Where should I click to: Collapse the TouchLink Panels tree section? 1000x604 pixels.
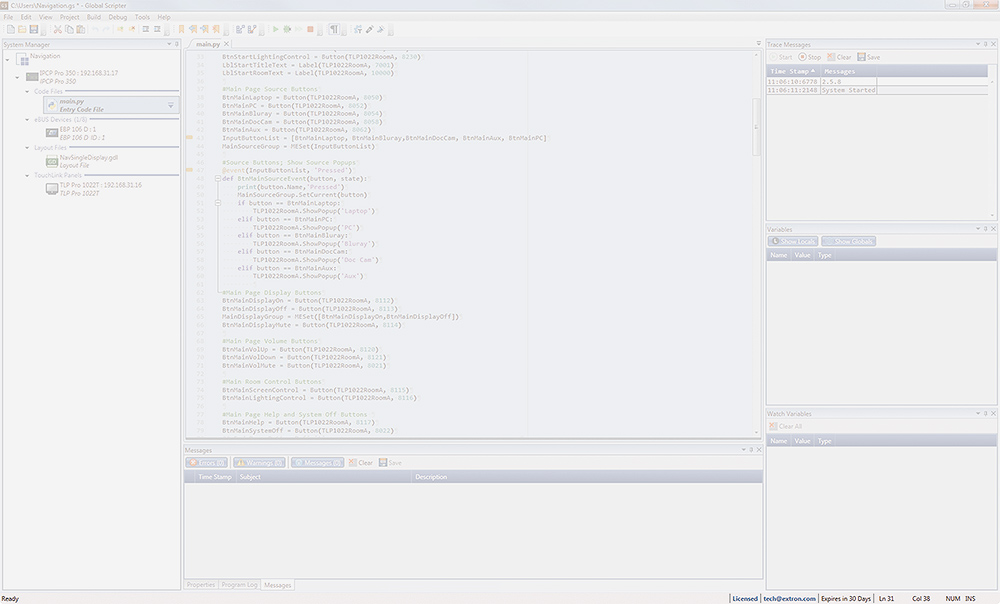click(x=28, y=175)
